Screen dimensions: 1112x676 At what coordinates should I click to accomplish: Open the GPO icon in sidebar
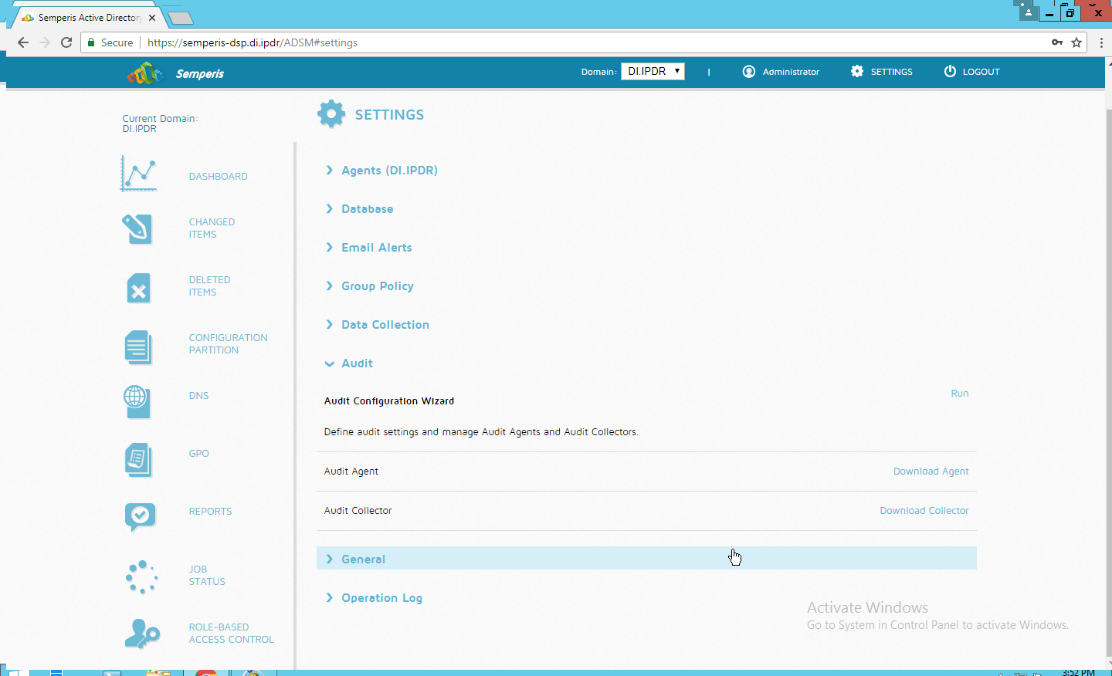pyautogui.click(x=139, y=459)
